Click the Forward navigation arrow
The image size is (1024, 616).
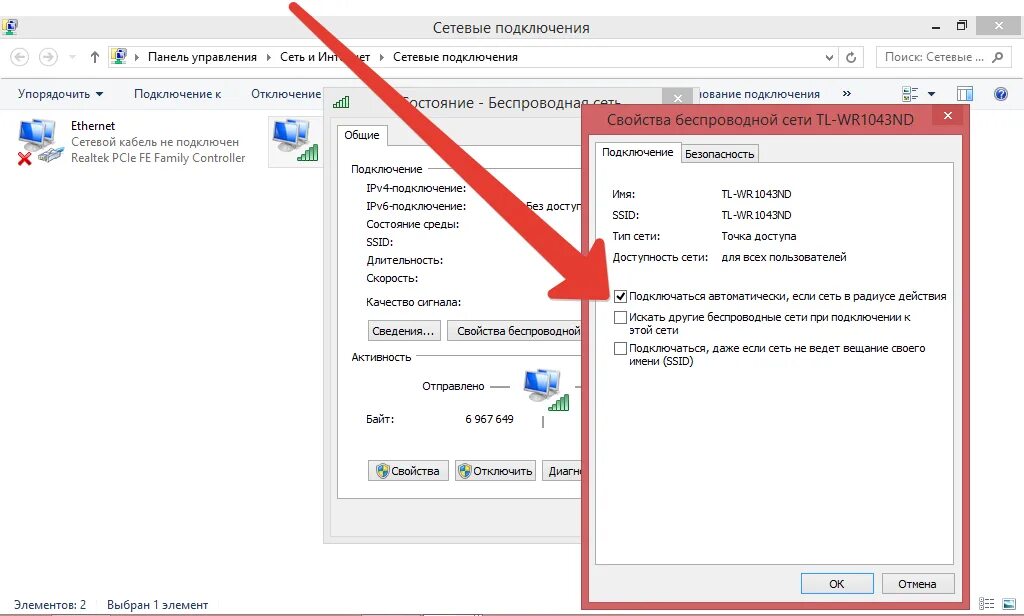tap(48, 57)
